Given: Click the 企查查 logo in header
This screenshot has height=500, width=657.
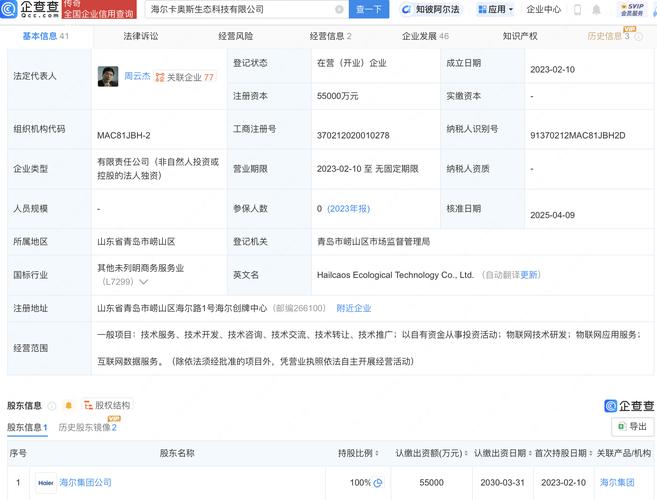Looking at the screenshot, I should point(30,10).
